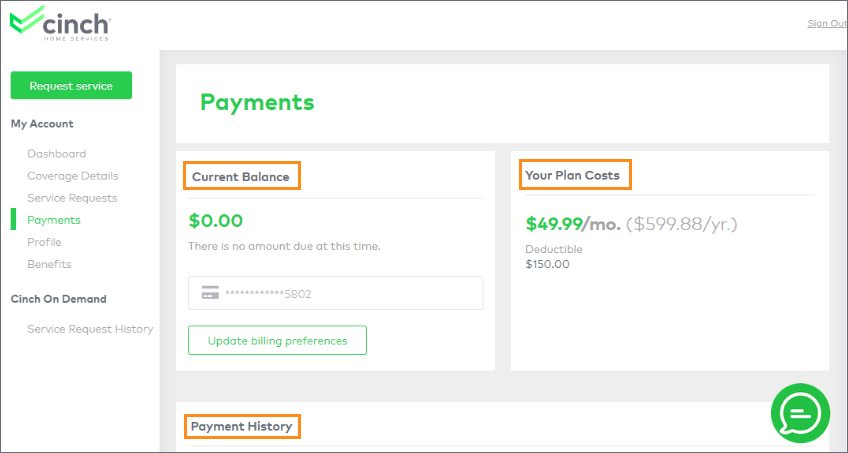Go to Coverage Details page

[72, 176]
